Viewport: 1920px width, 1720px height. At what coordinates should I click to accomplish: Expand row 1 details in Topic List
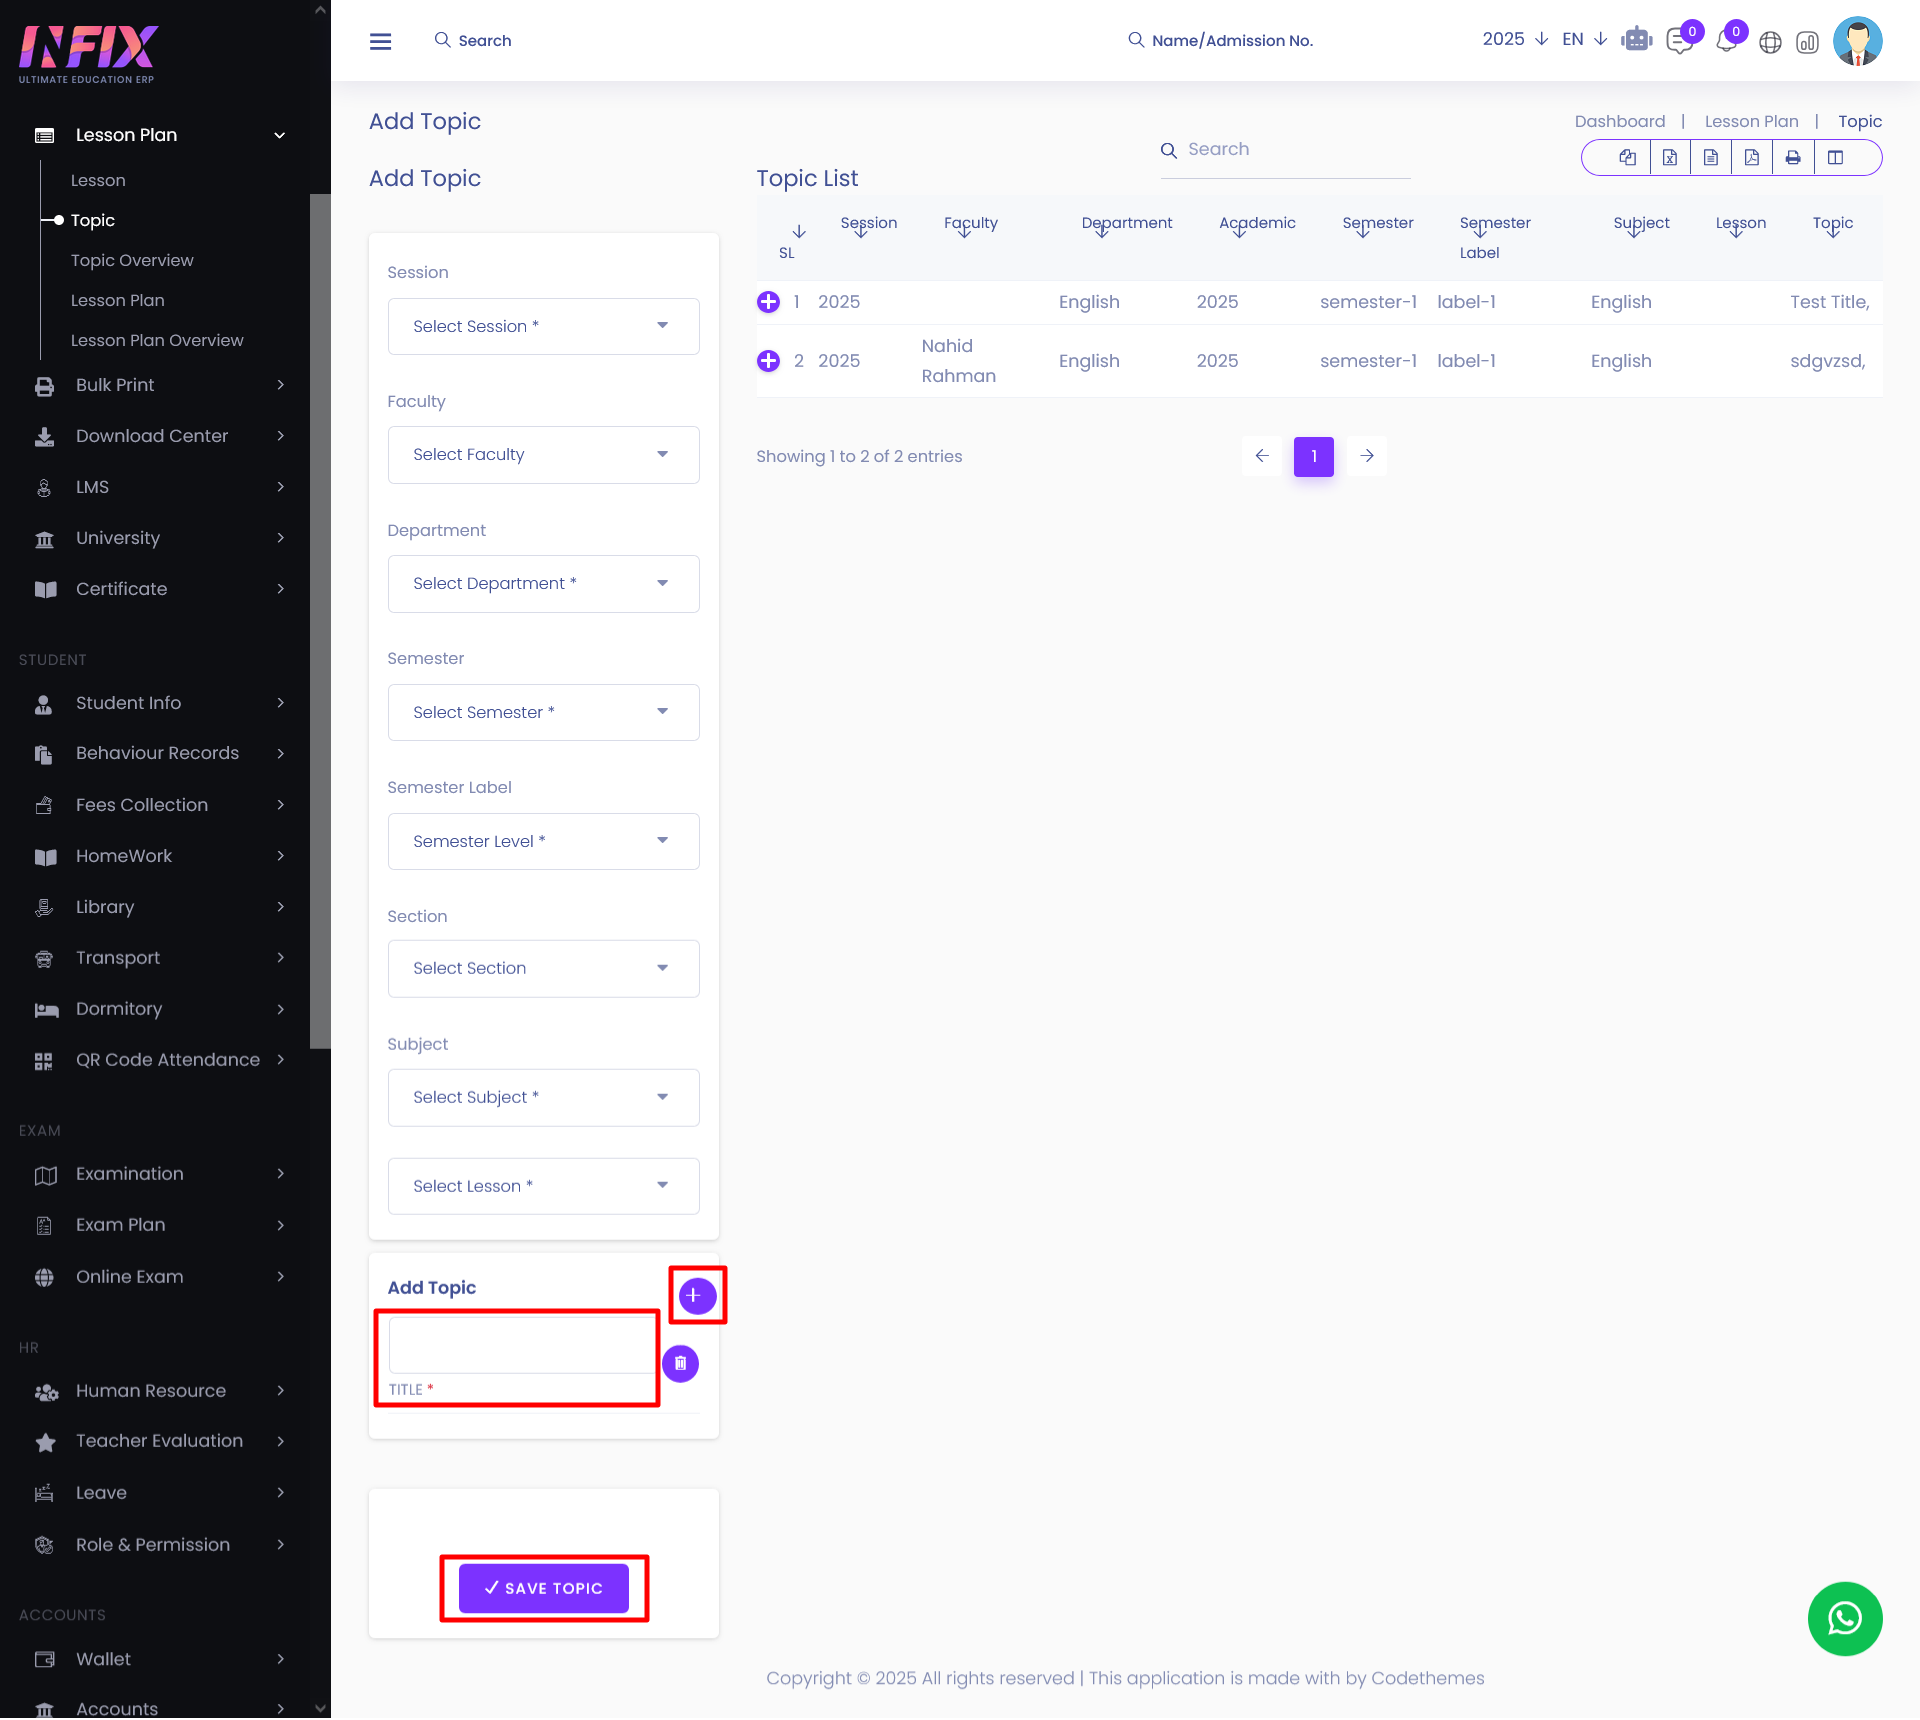coord(768,302)
